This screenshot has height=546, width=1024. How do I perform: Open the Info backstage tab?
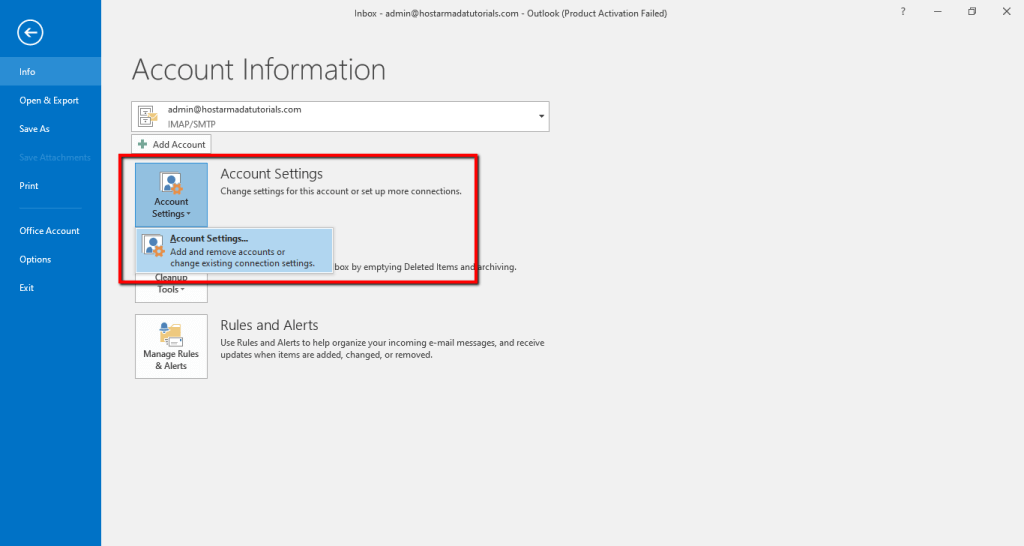coord(50,72)
